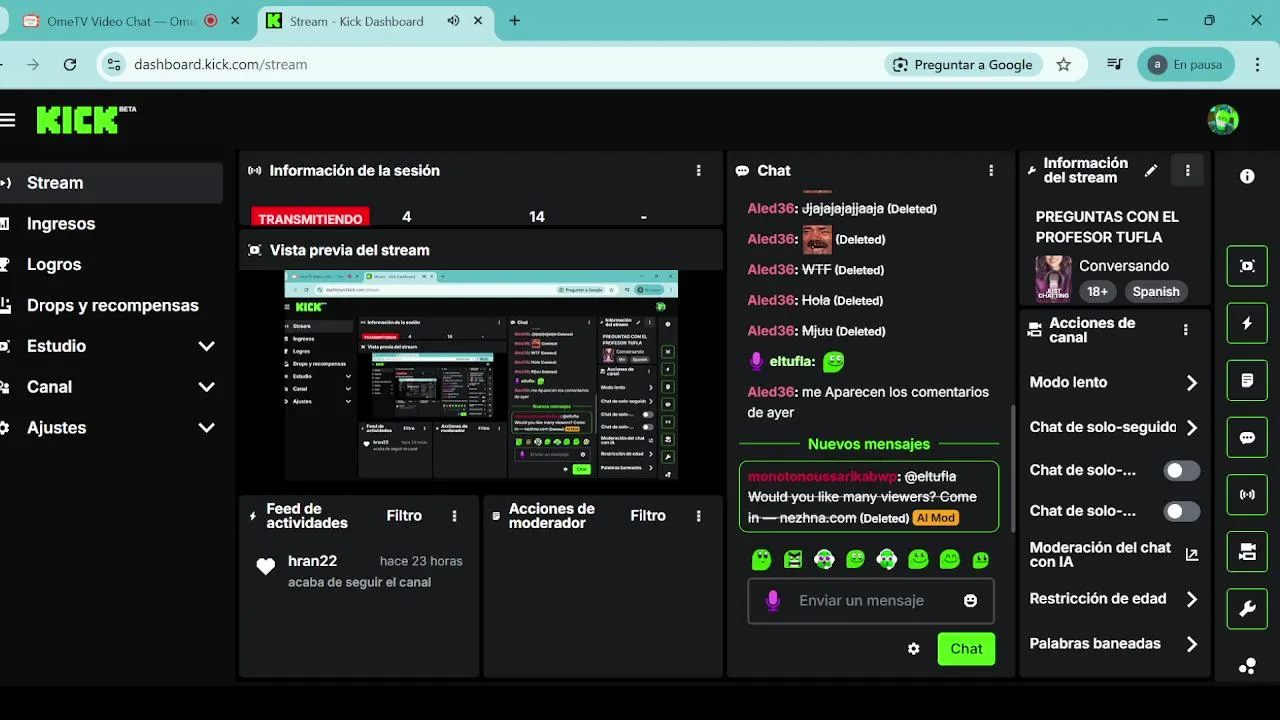The width and height of the screenshot is (1280, 720).
Task: Click the broadcast signal icon in right sidebar
Action: coord(1247,494)
